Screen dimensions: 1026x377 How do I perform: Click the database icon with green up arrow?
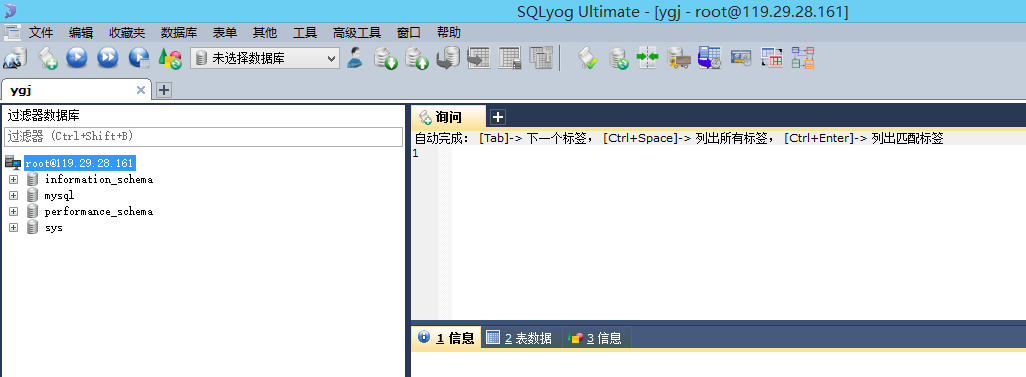[x=416, y=58]
